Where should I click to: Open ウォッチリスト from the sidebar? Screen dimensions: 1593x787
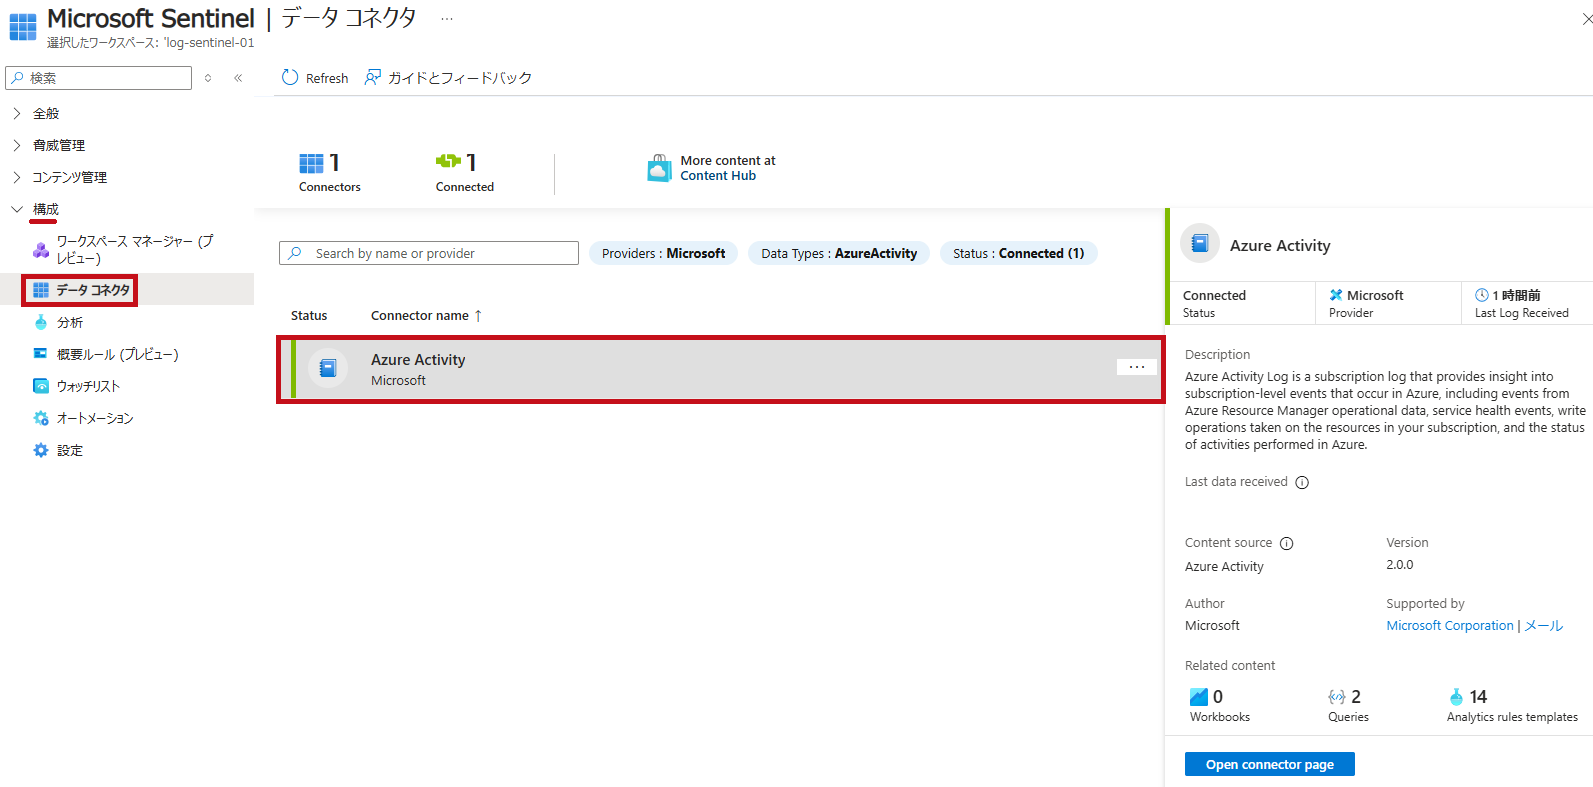[88, 386]
